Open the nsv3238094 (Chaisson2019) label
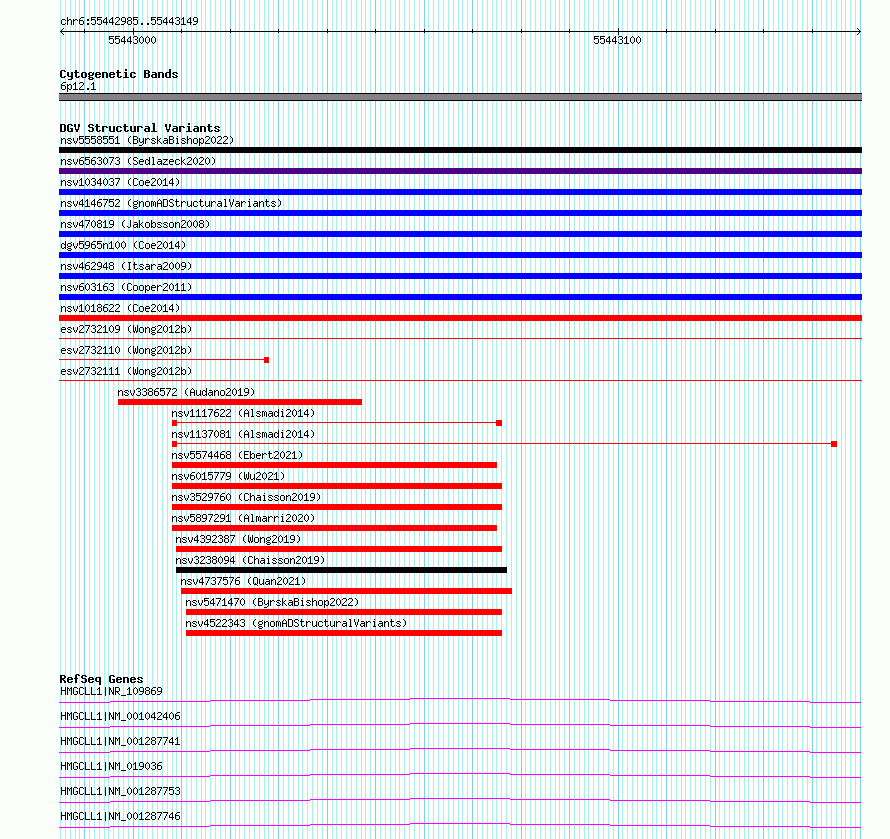Viewport: 890px width, 839px height. [x=250, y=560]
